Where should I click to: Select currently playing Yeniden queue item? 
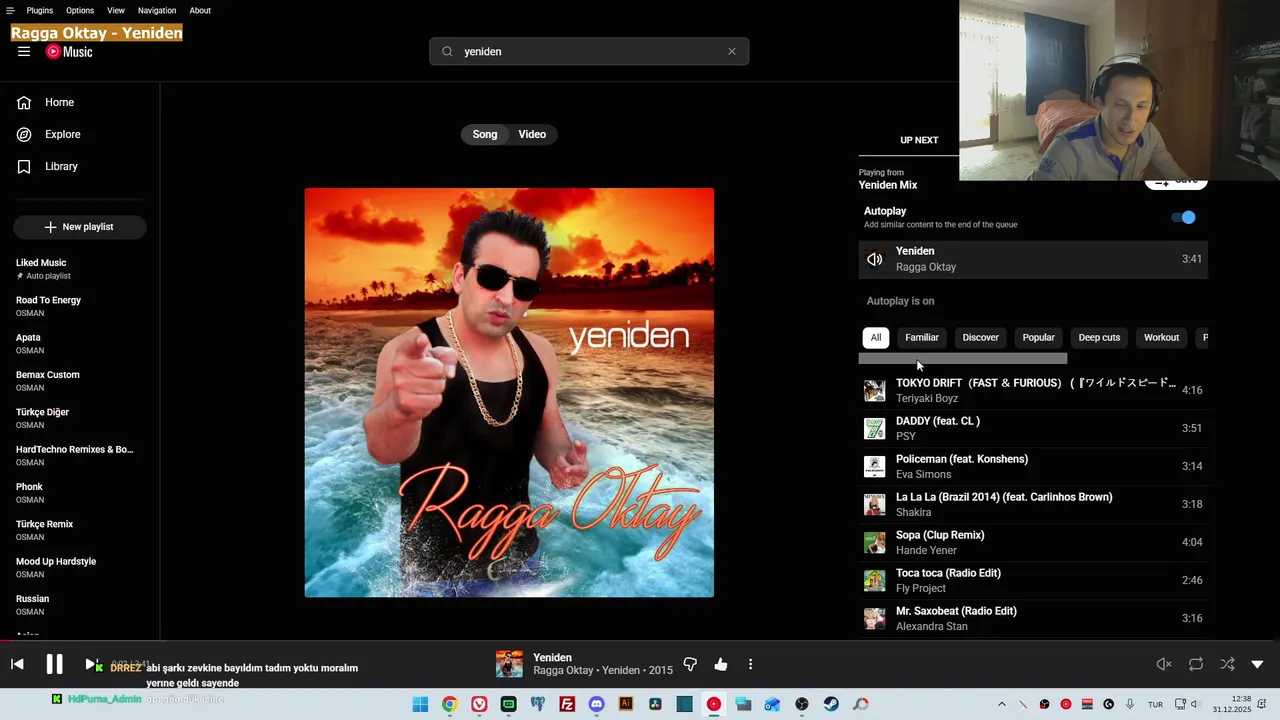coord(1033,259)
